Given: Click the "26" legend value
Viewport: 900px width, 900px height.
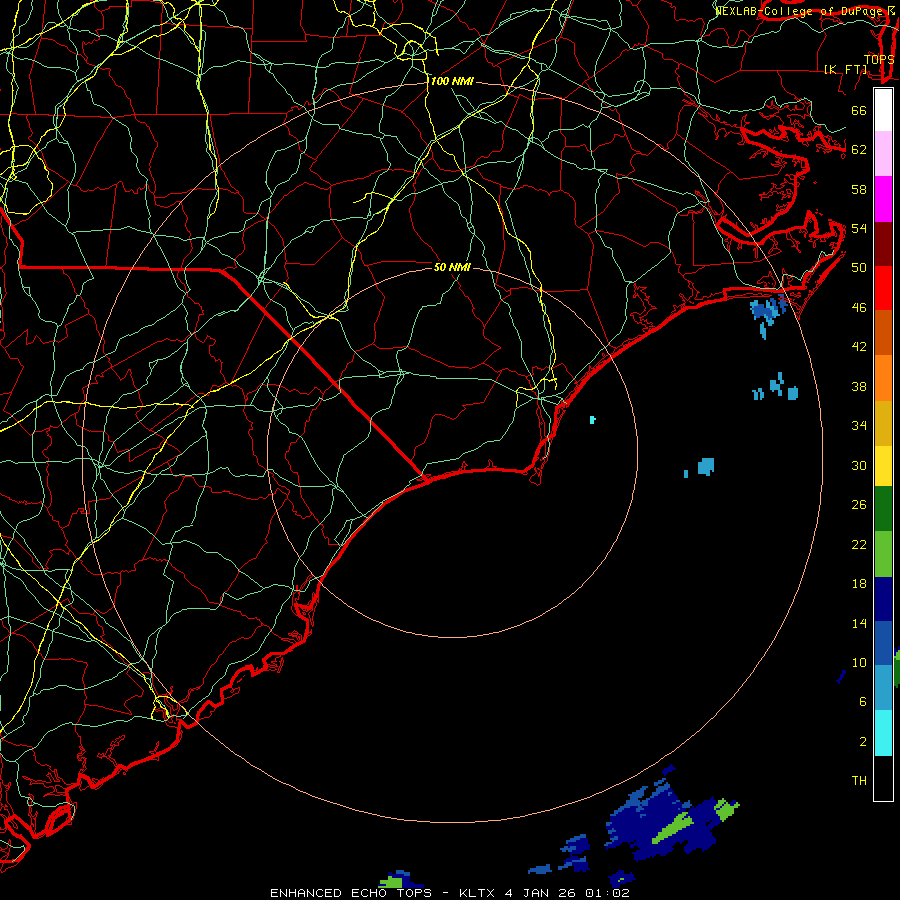Looking at the screenshot, I should [x=859, y=505].
